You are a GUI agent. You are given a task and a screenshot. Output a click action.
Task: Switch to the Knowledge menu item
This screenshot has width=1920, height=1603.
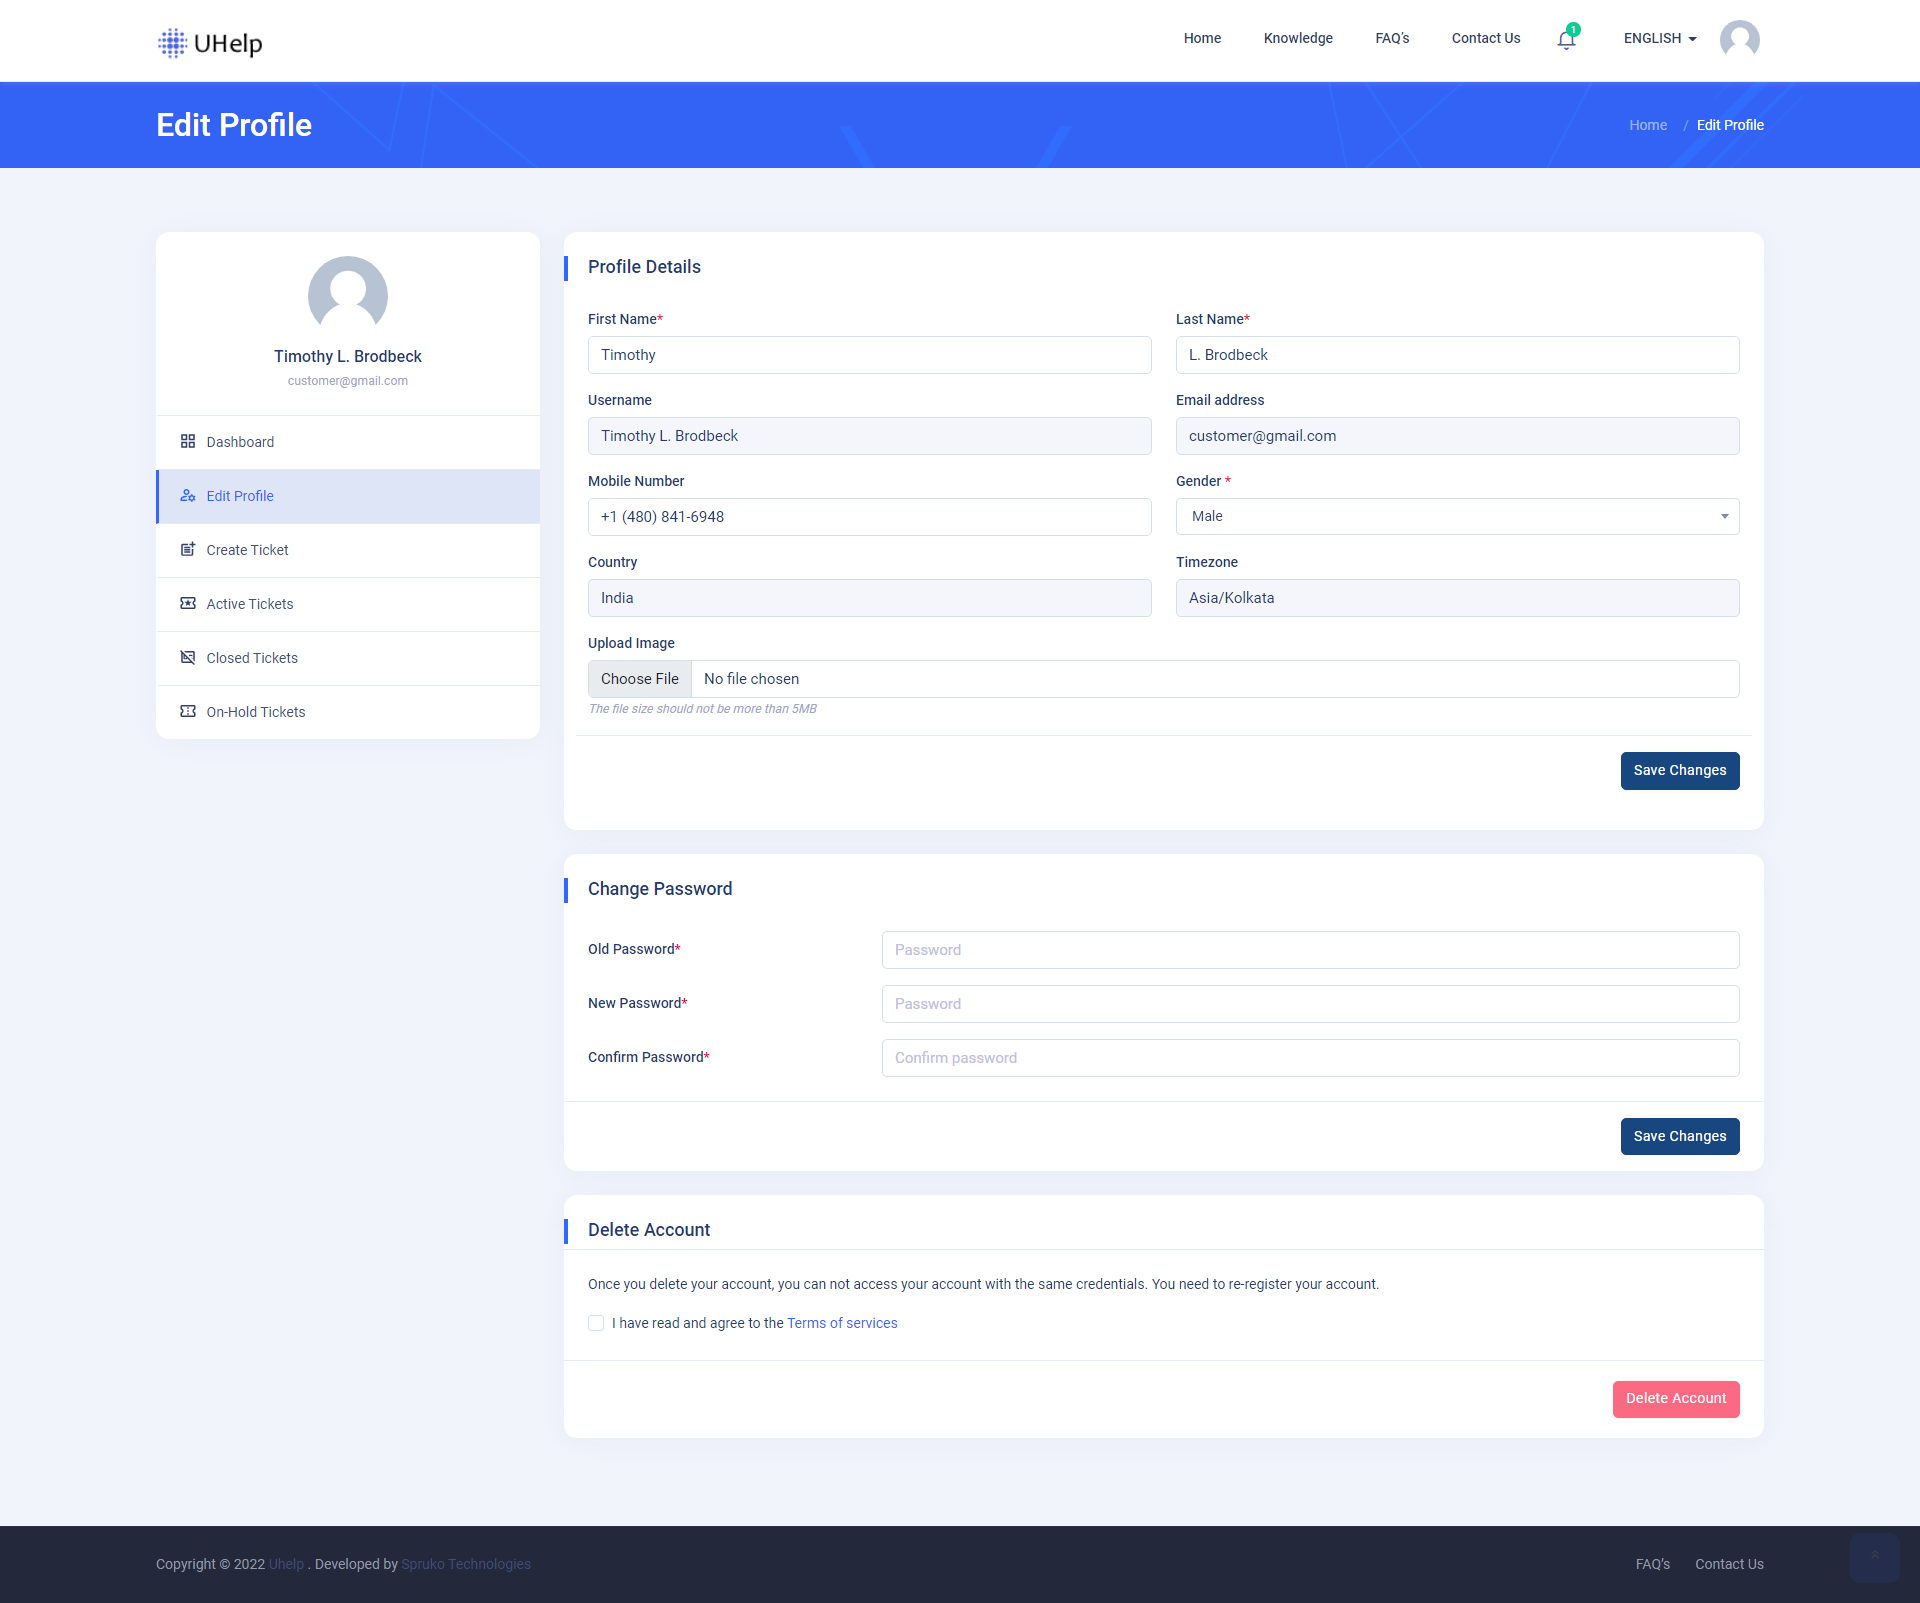(1297, 38)
